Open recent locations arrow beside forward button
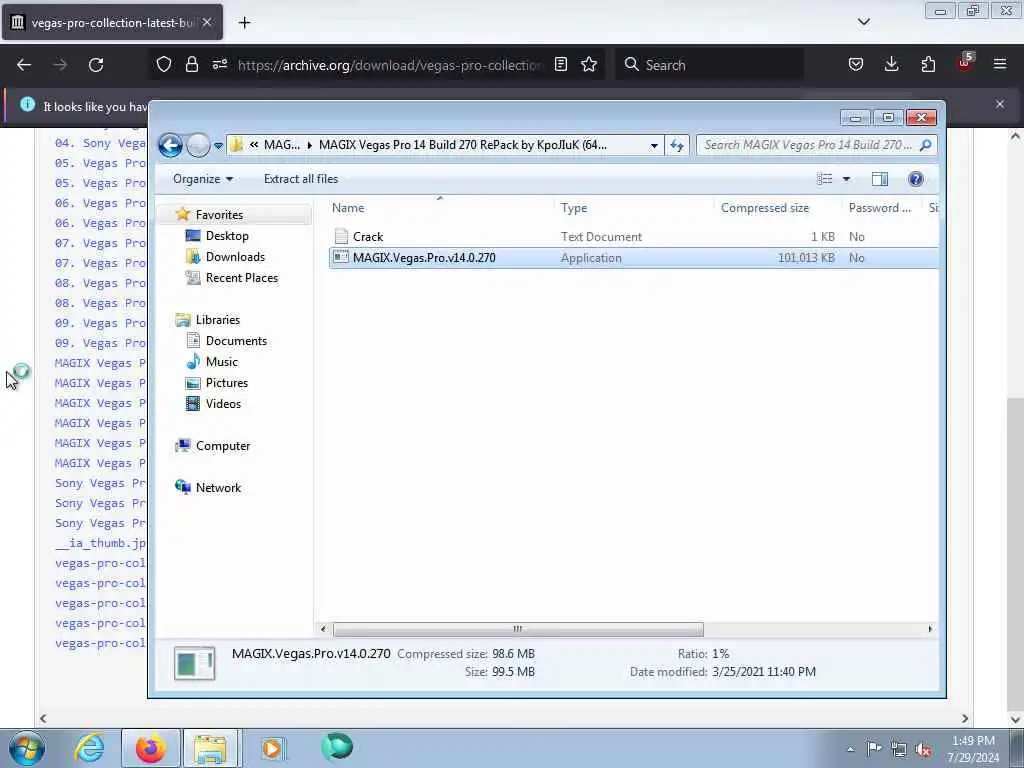The height and width of the screenshot is (768, 1024). click(x=218, y=146)
